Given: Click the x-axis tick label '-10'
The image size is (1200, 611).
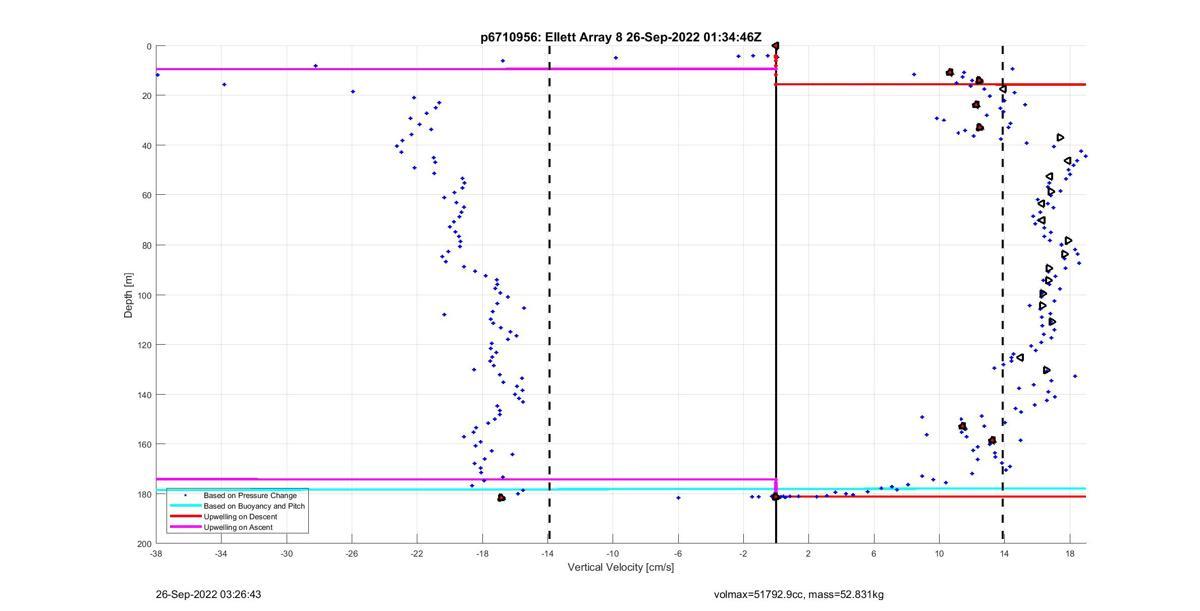Looking at the screenshot, I should (x=612, y=553).
